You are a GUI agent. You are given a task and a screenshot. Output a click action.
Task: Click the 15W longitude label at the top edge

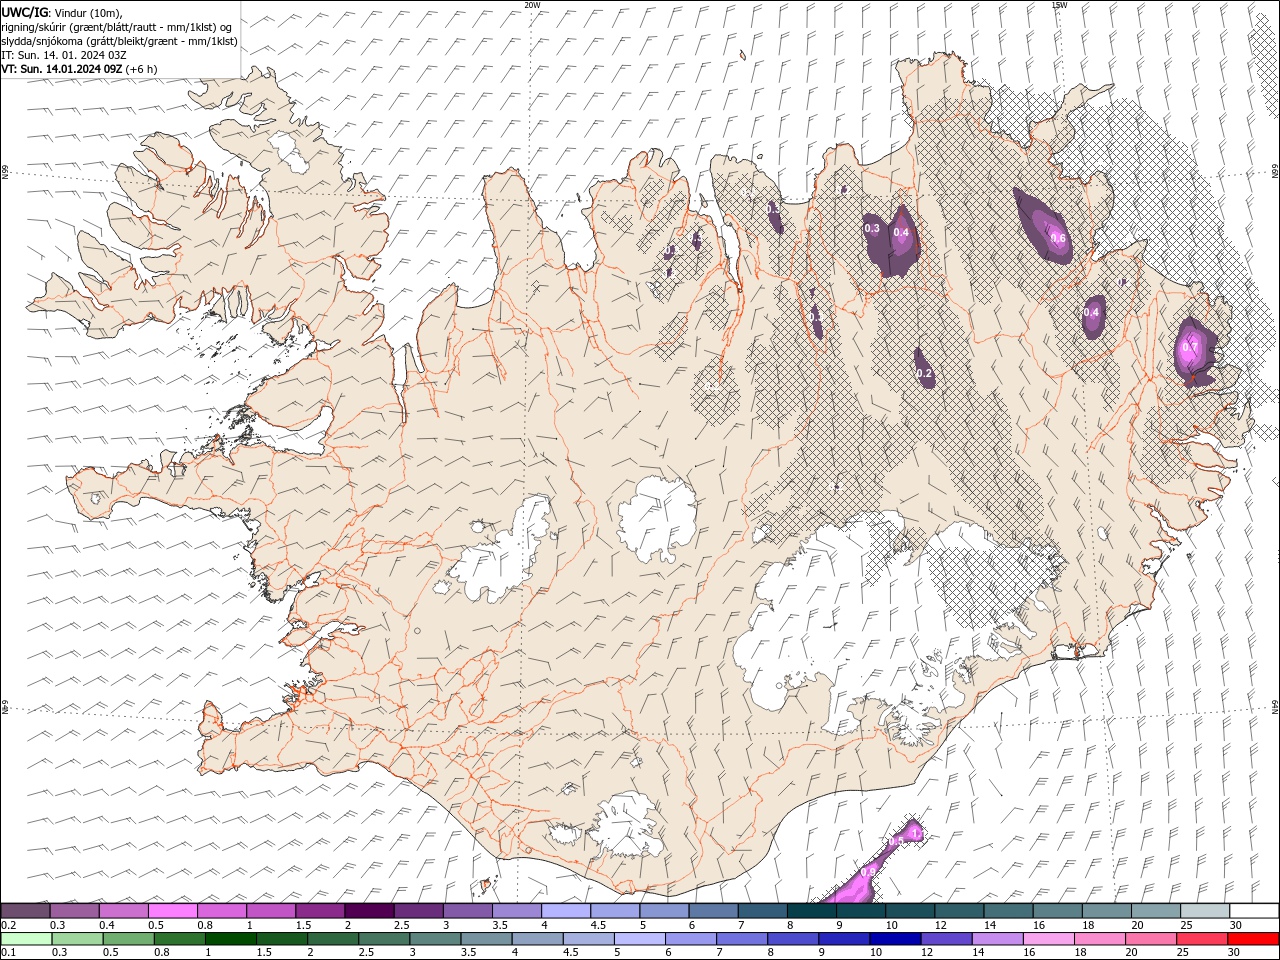1059,5
